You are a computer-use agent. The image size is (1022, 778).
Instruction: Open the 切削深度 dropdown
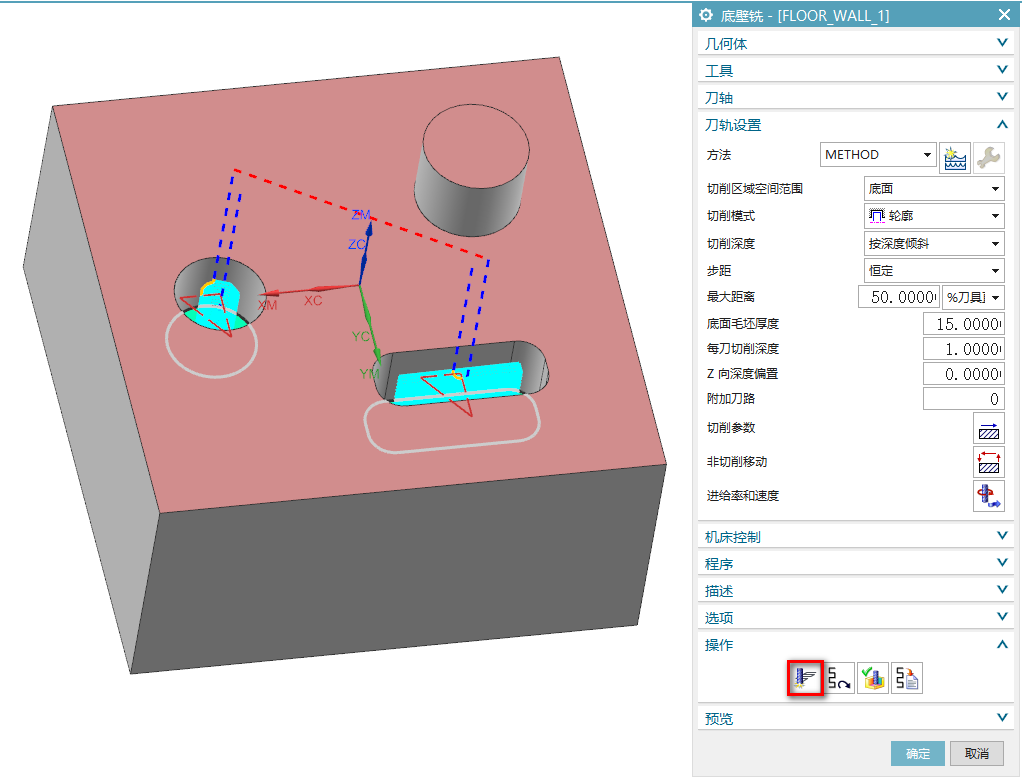[933, 243]
